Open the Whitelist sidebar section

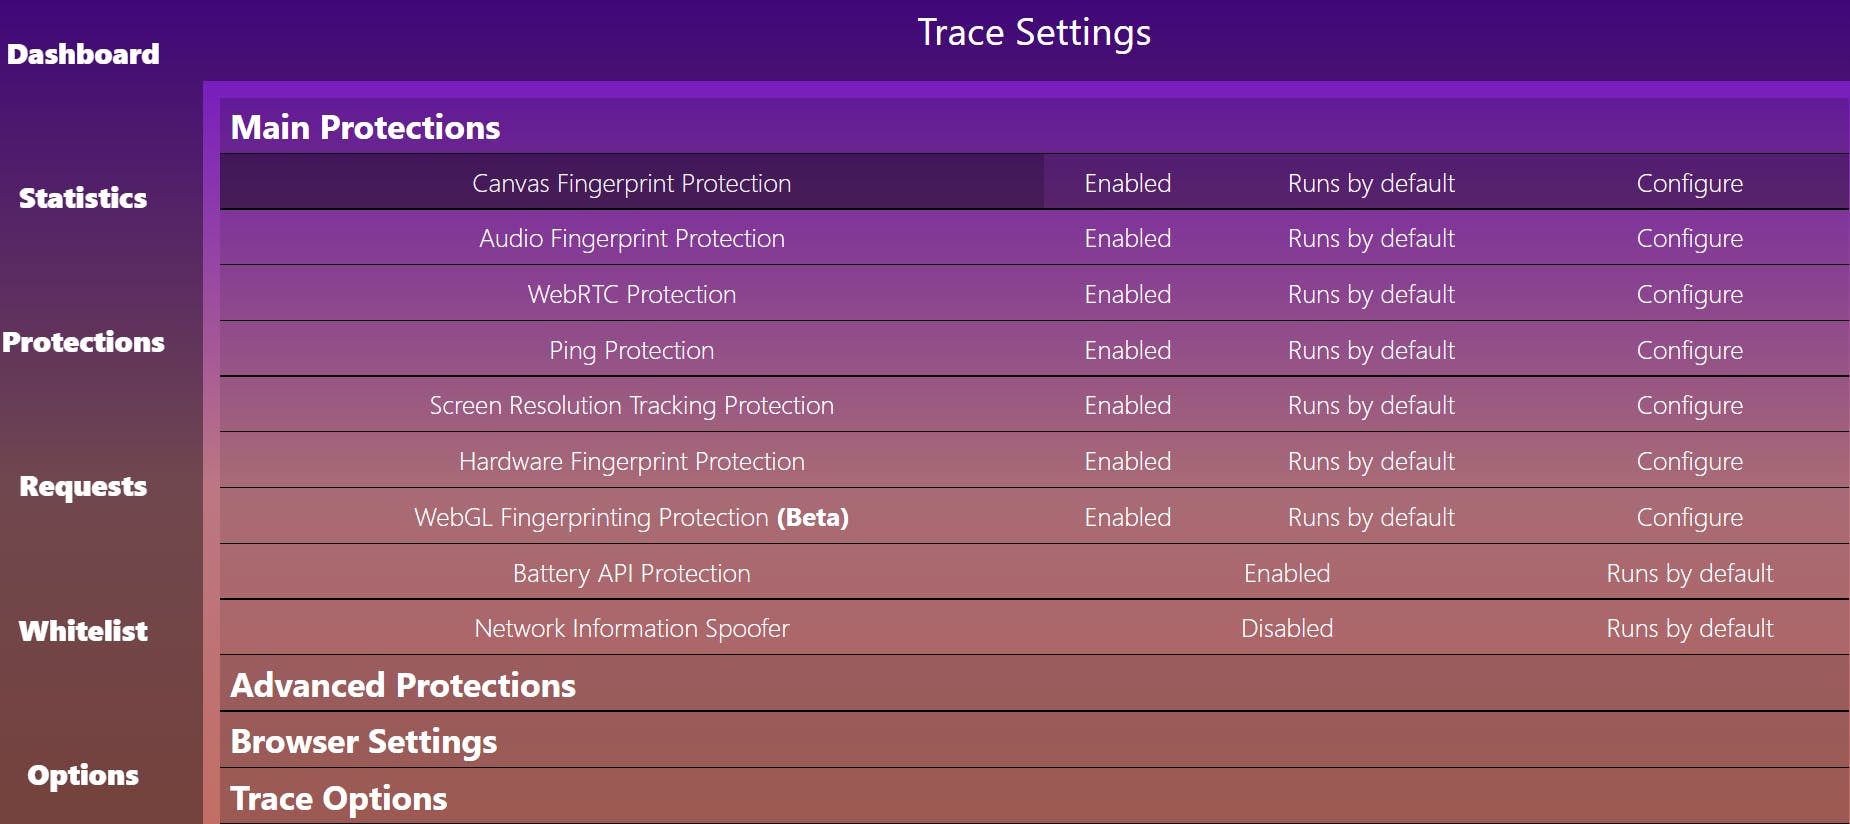83,631
